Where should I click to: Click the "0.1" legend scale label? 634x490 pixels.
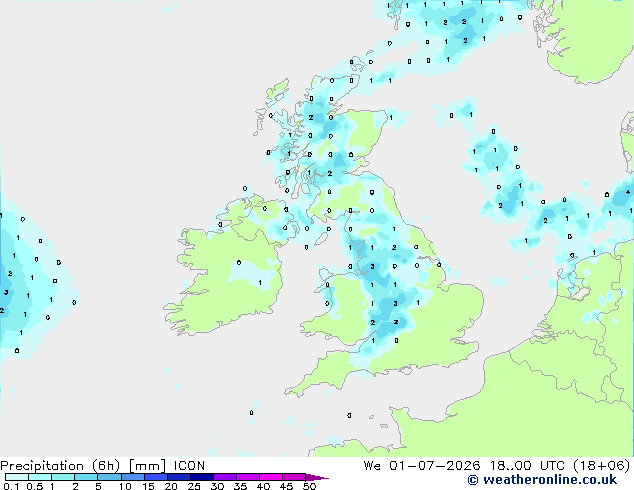click(x=11, y=486)
